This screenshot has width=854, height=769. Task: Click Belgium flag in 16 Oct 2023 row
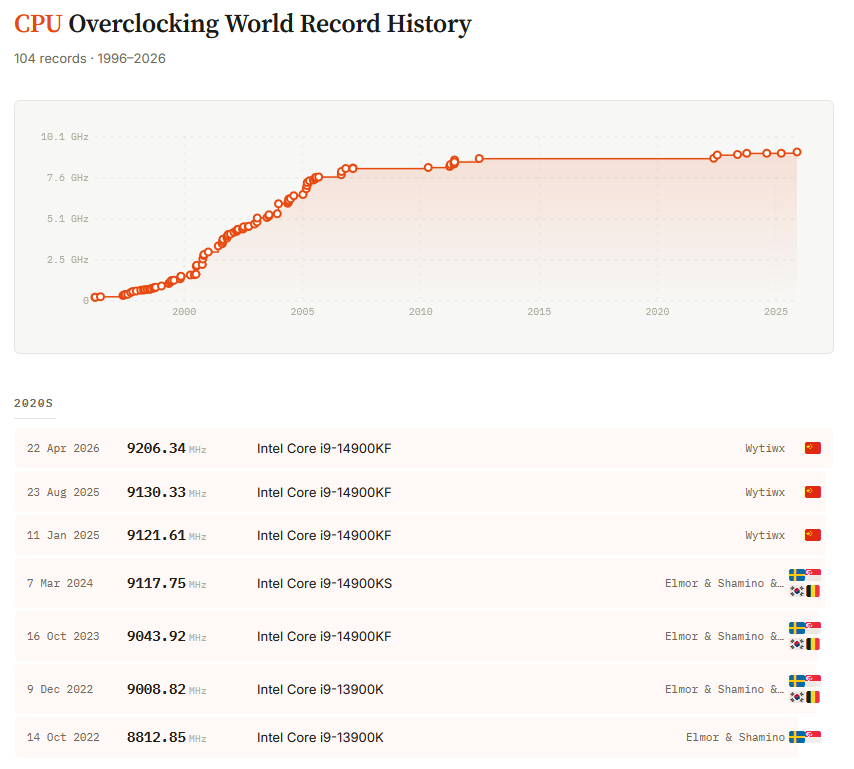pyautogui.click(x=813, y=644)
